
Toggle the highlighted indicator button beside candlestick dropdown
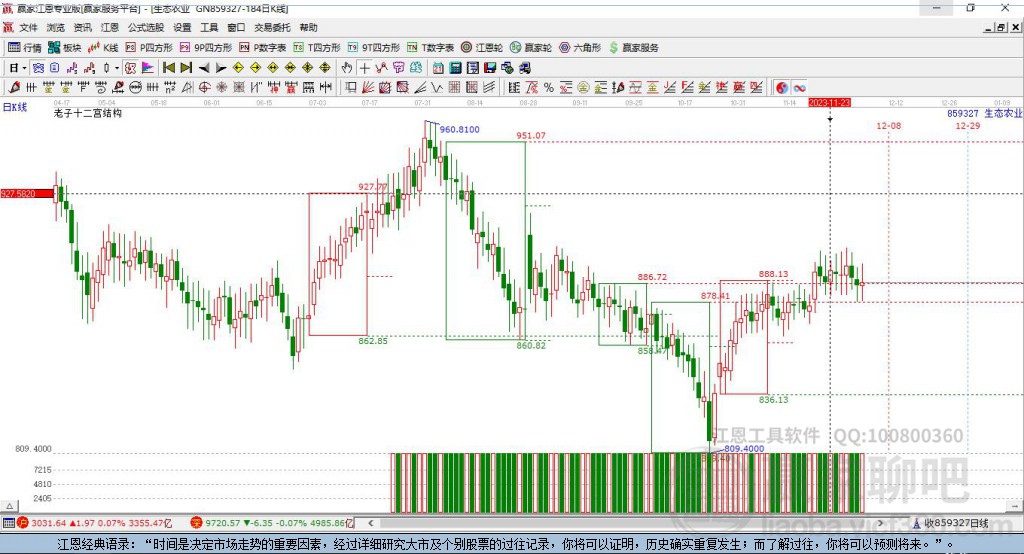coord(131,68)
